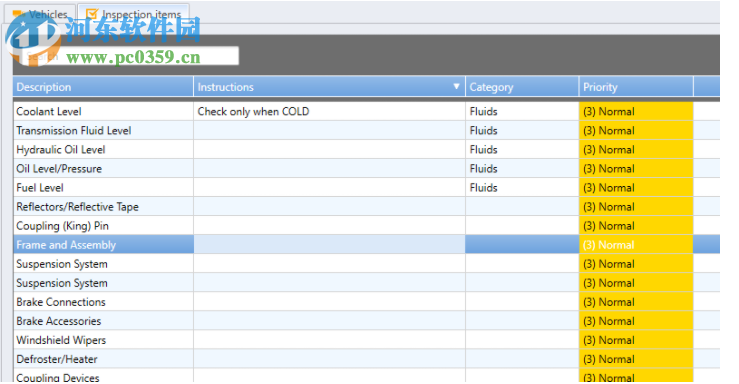Click the priority cell for Brake Connections
Screen dimensions: 739x384
click(636, 302)
